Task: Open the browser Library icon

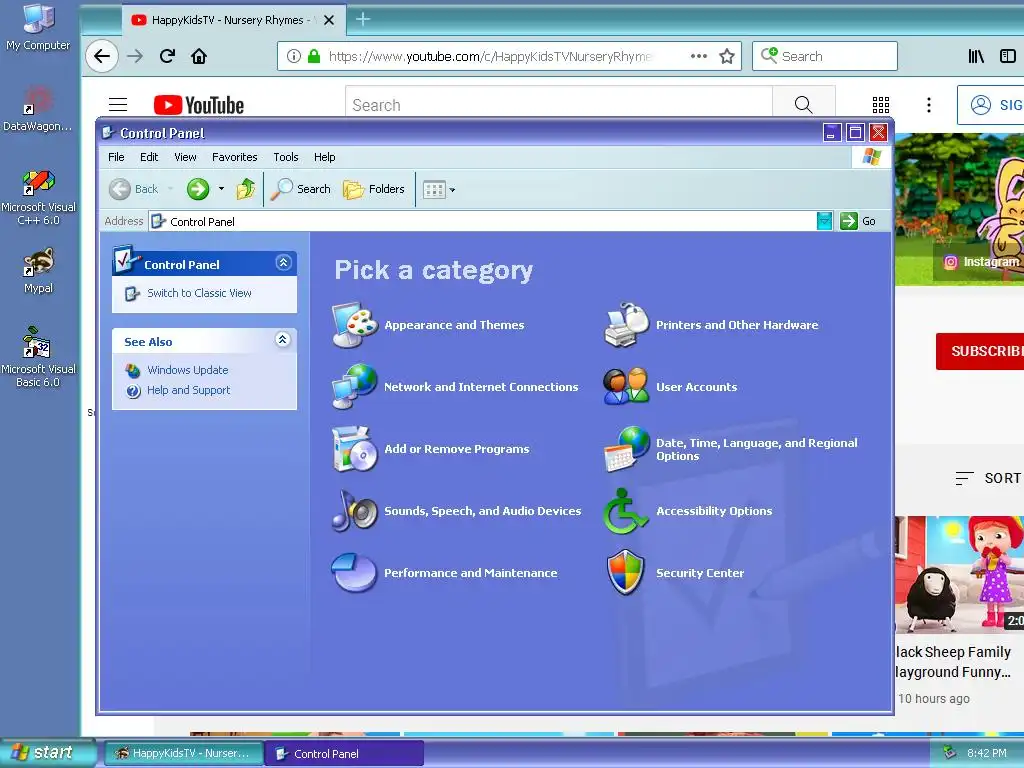Action: tap(976, 56)
